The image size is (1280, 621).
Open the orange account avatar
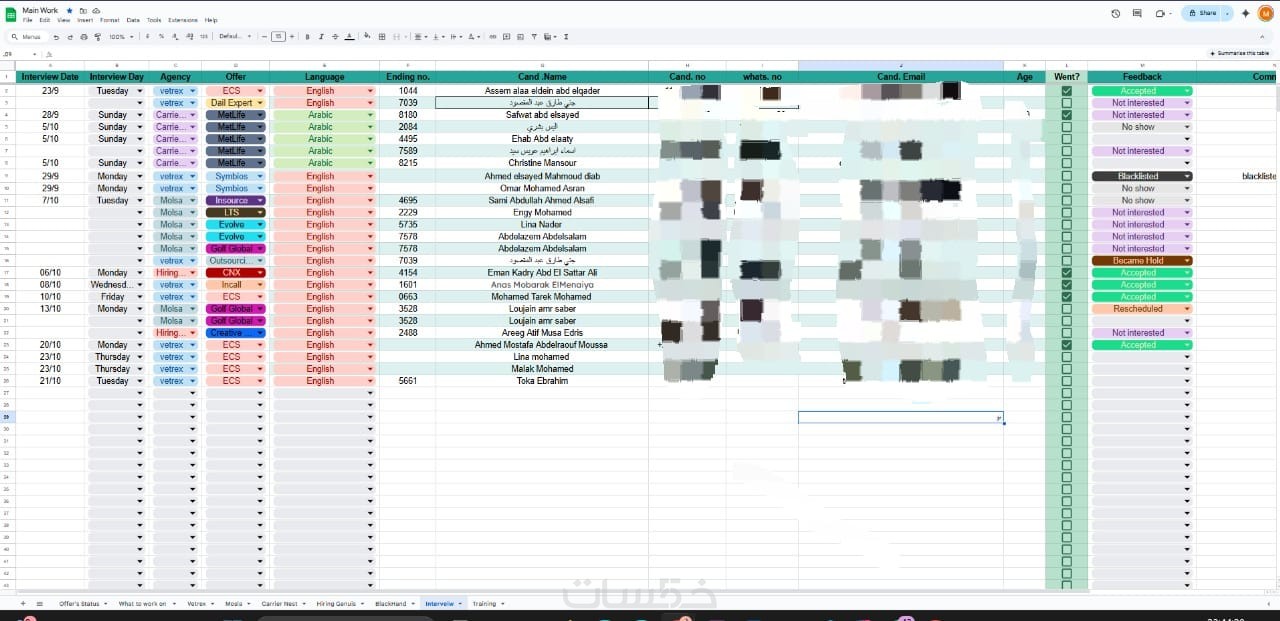tap(1266, 13)
